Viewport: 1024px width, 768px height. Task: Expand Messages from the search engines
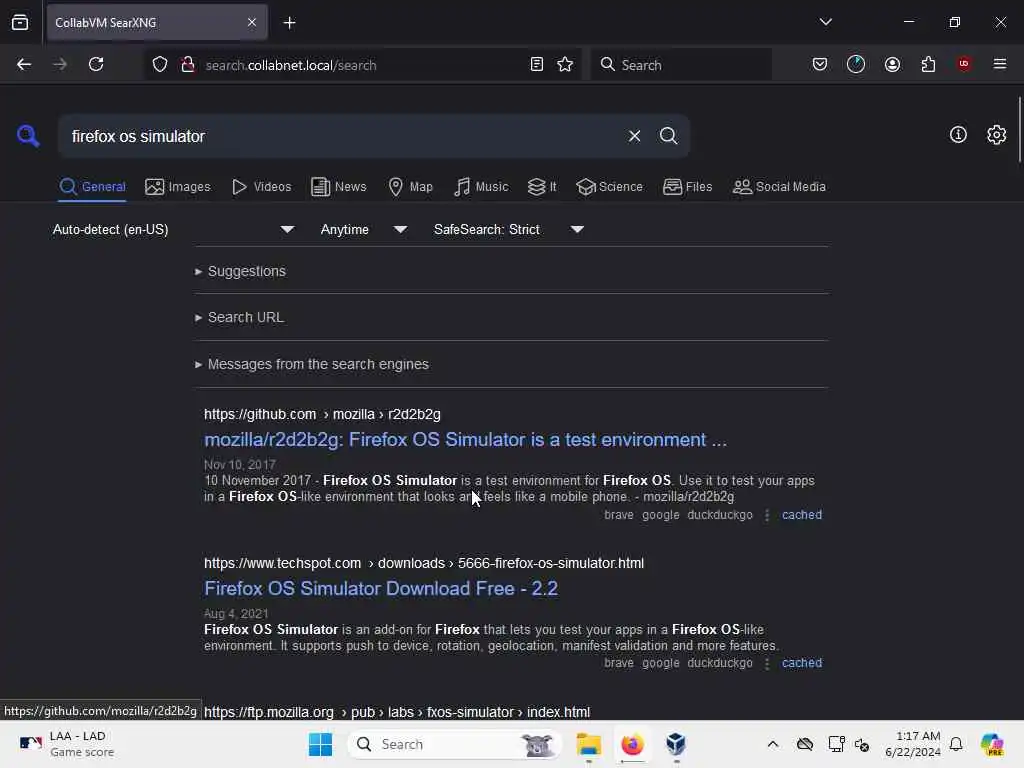coord(312,364)
